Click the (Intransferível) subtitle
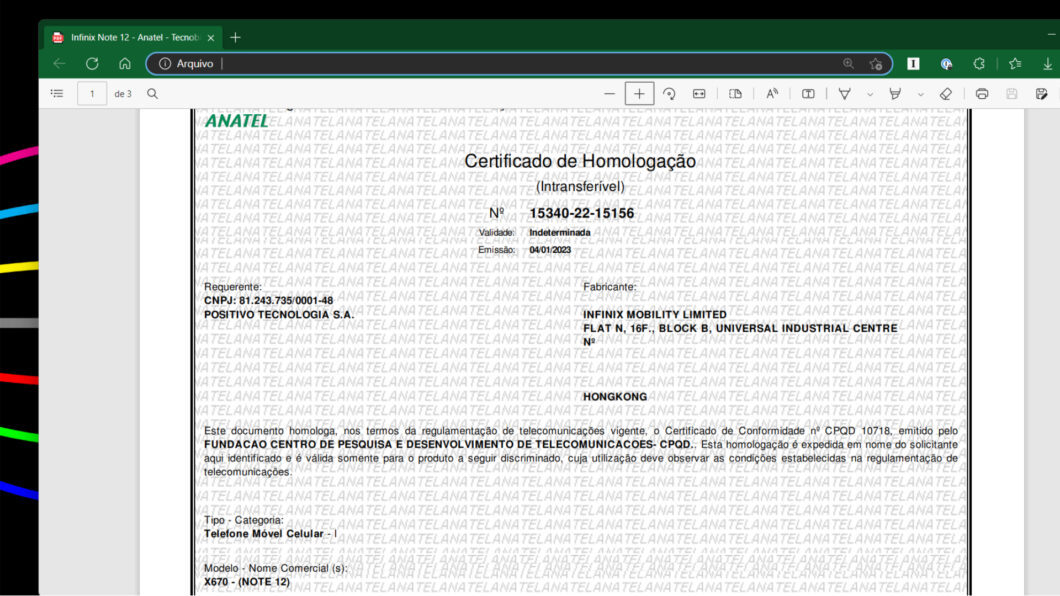This screenshot has width=1060, height=596. tap(580, 187)
